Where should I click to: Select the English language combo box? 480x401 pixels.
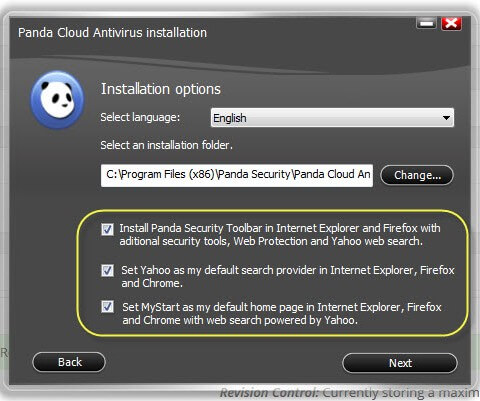(x=332, y=118)
